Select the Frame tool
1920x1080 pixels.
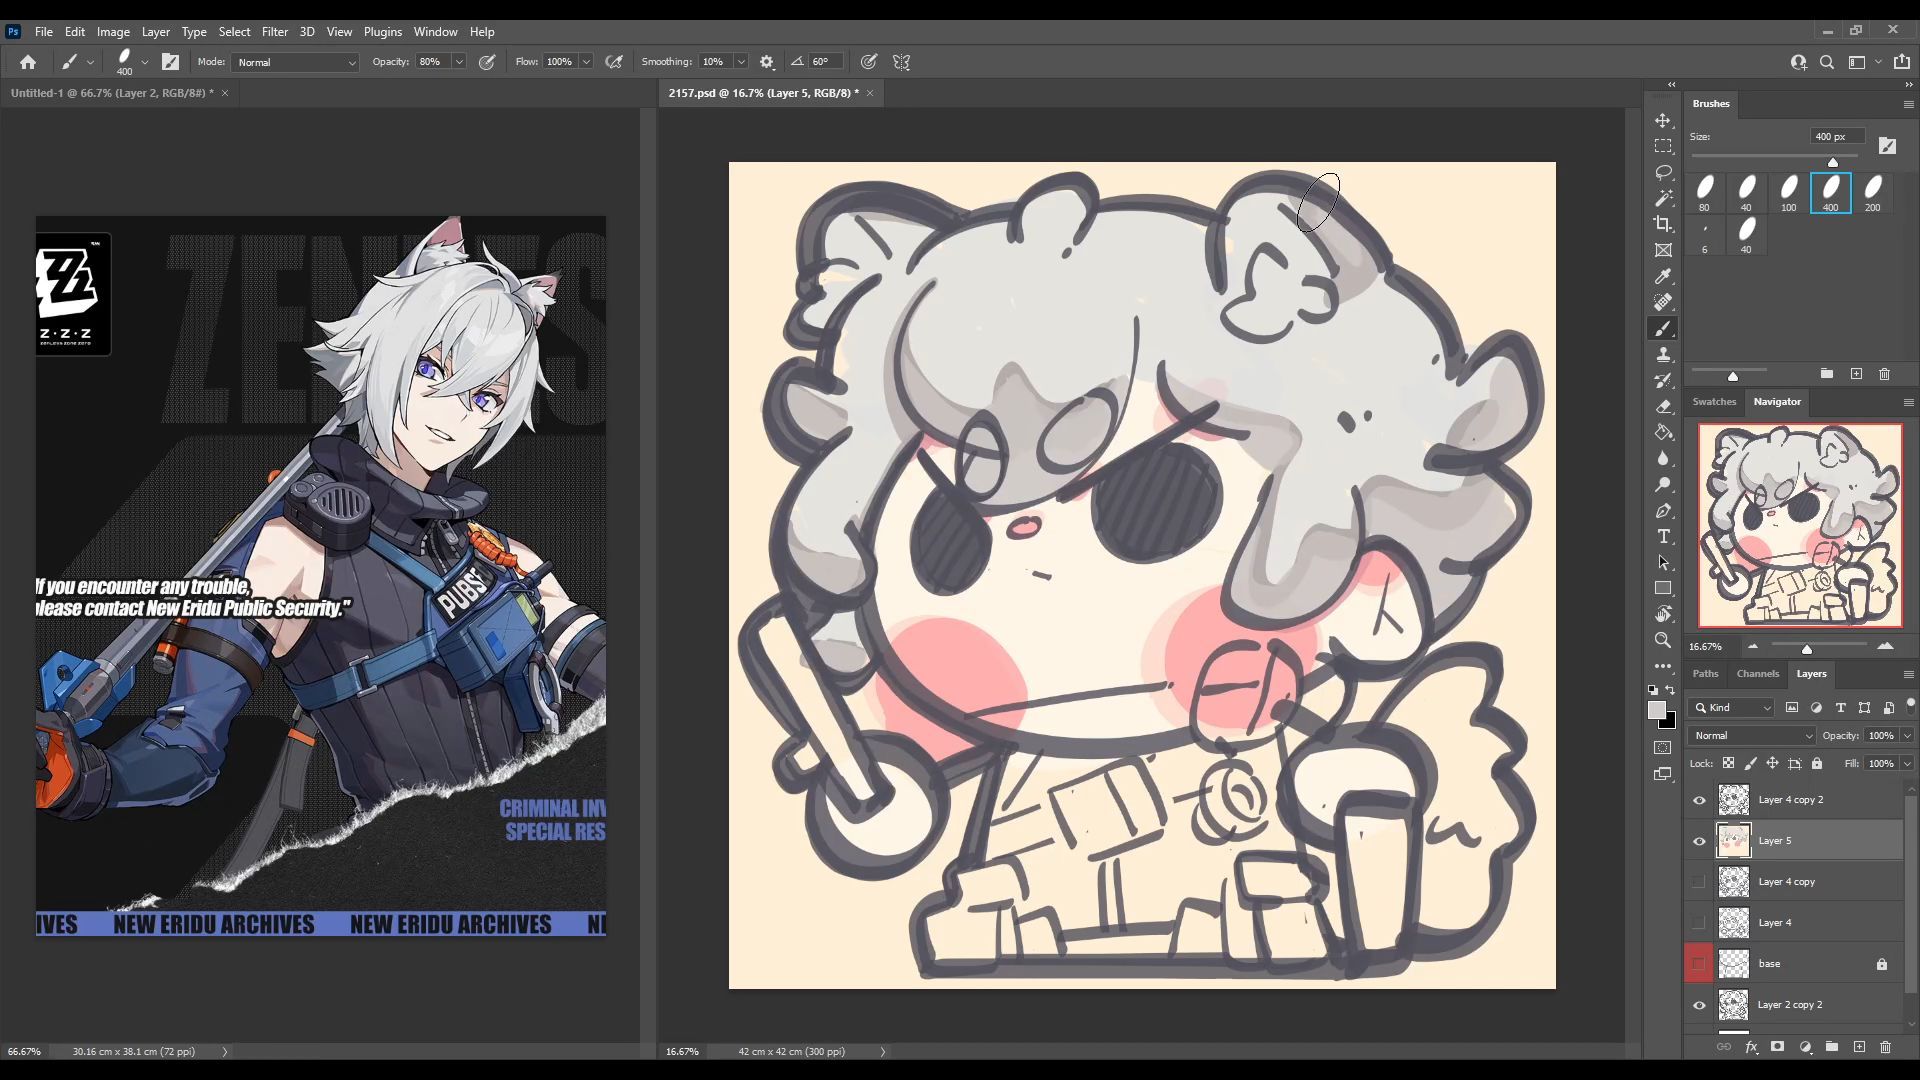click(x=1663, y=250)
